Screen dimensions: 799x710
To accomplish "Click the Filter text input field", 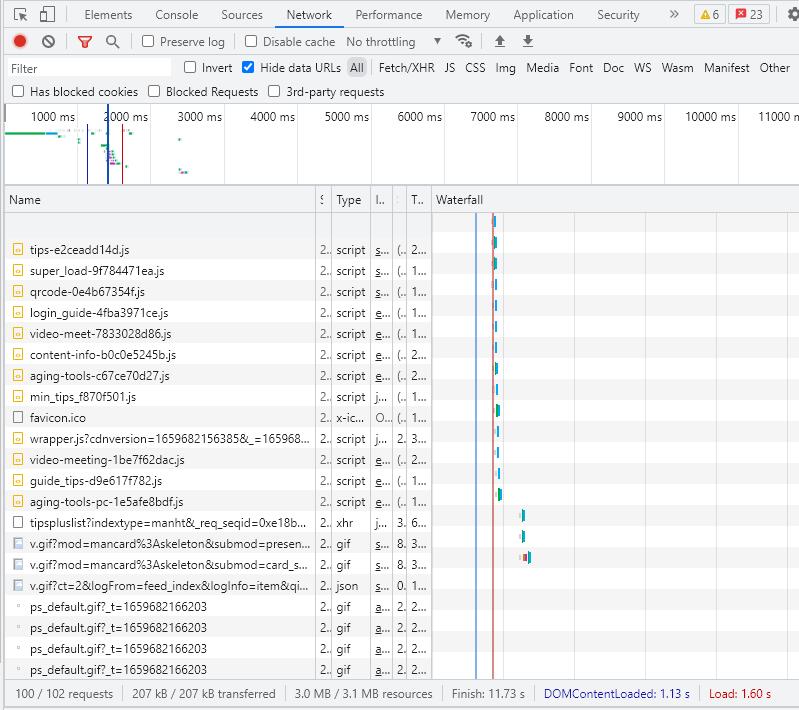I will point(90,68).
